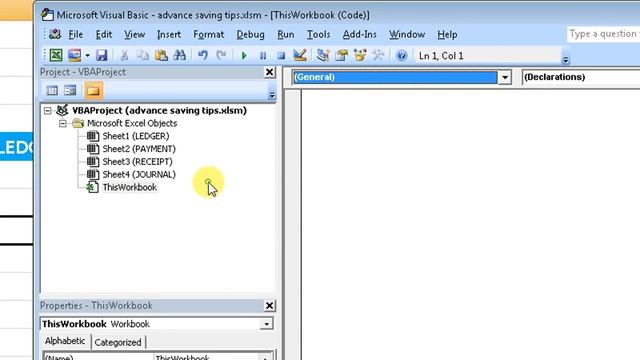Save workbook with floppy disk icon
This screenshot has width=640, height=360.
[101, 55]
